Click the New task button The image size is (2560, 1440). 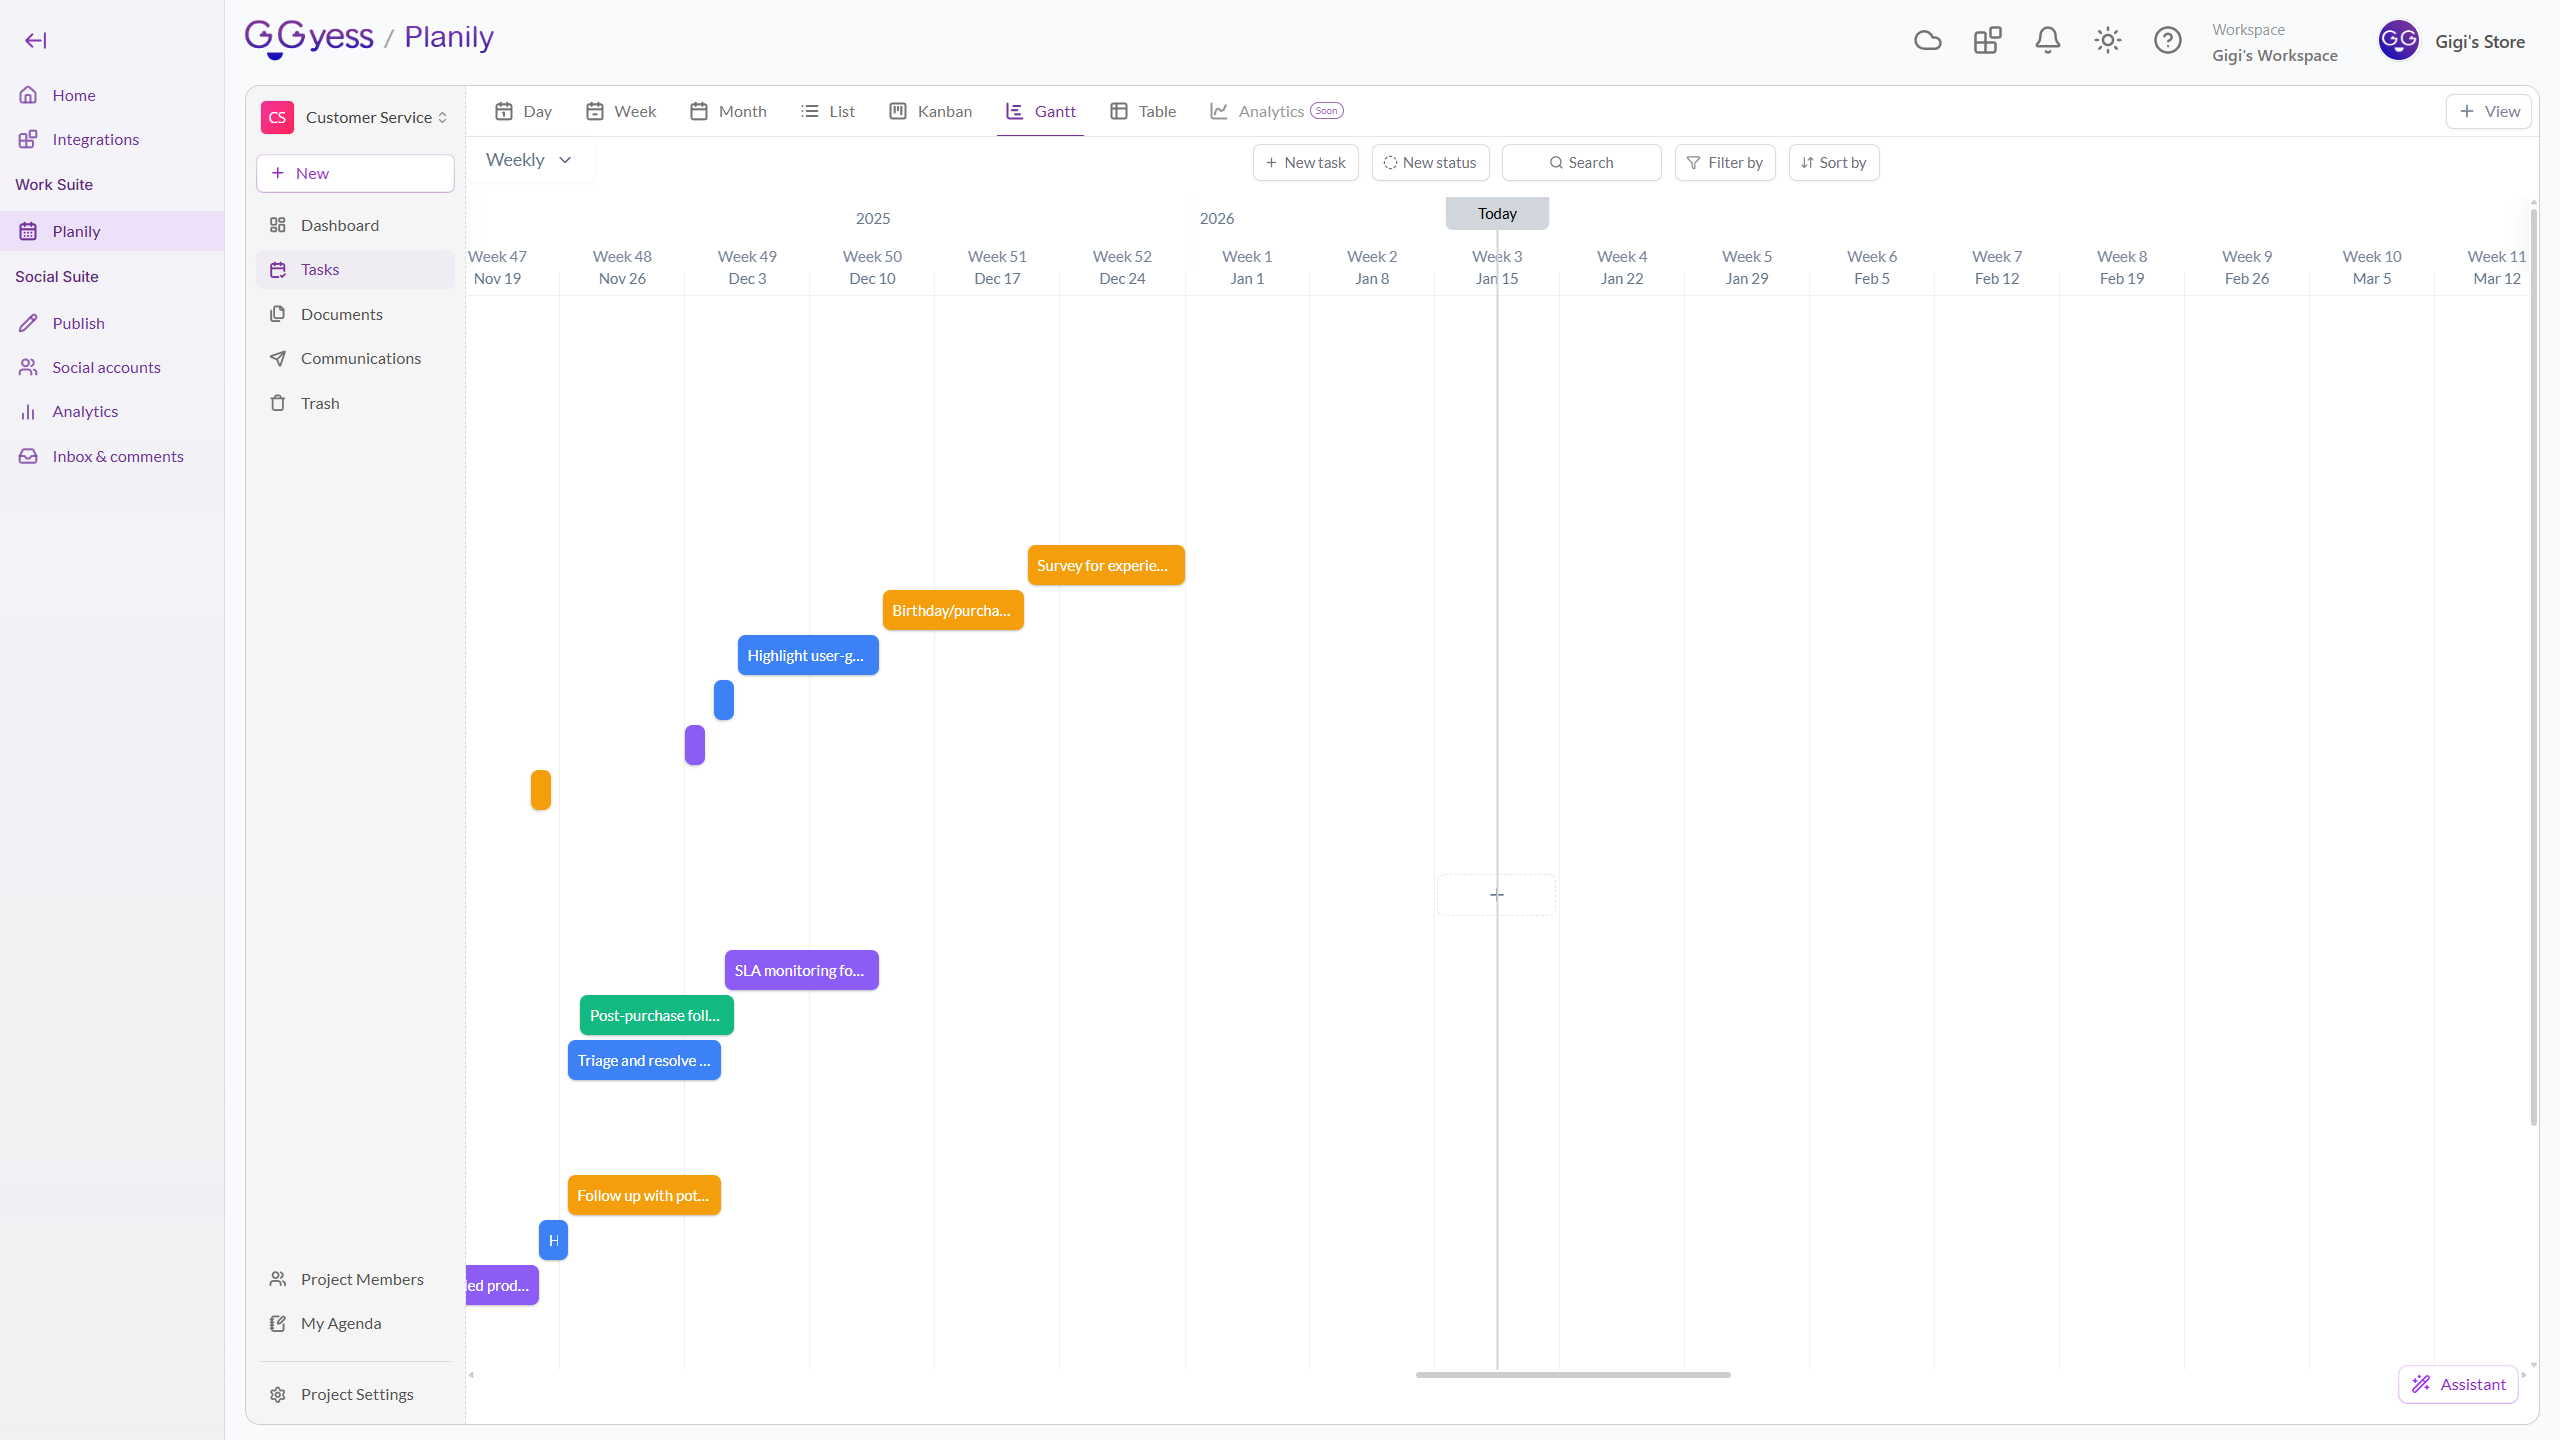click(x=1305, y=163)
